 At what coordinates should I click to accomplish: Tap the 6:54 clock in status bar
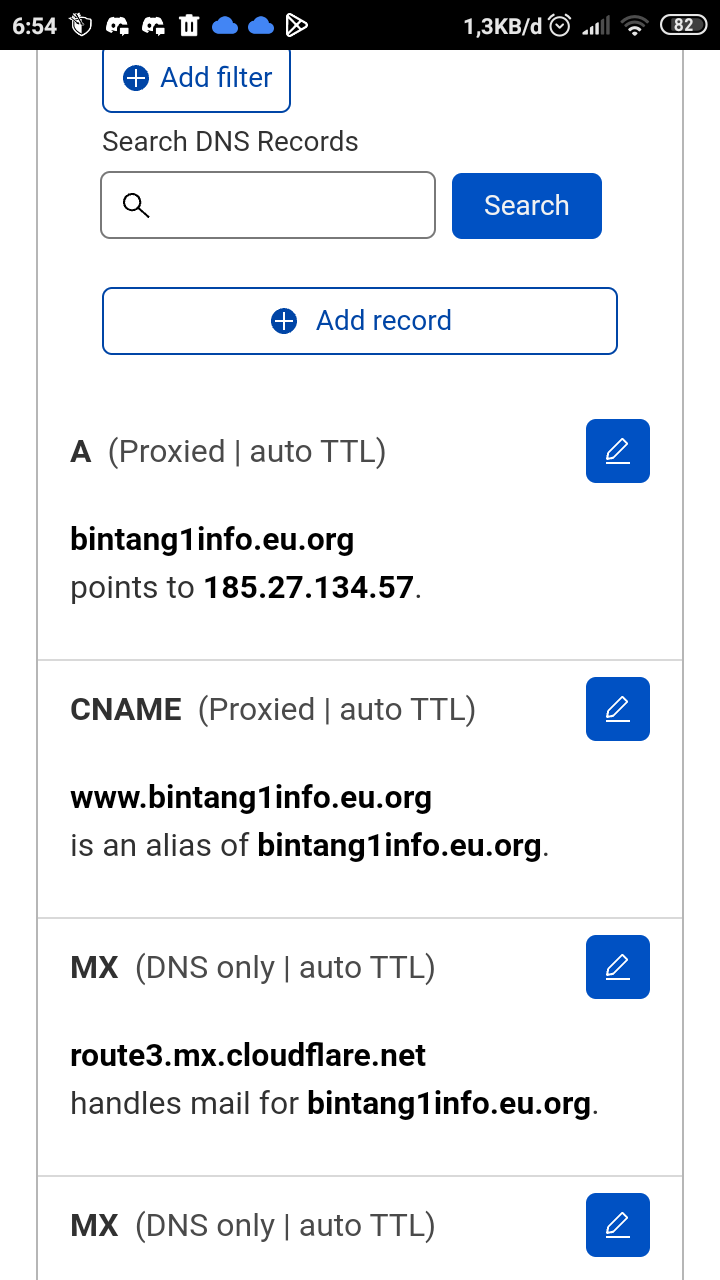pos(34,26)
